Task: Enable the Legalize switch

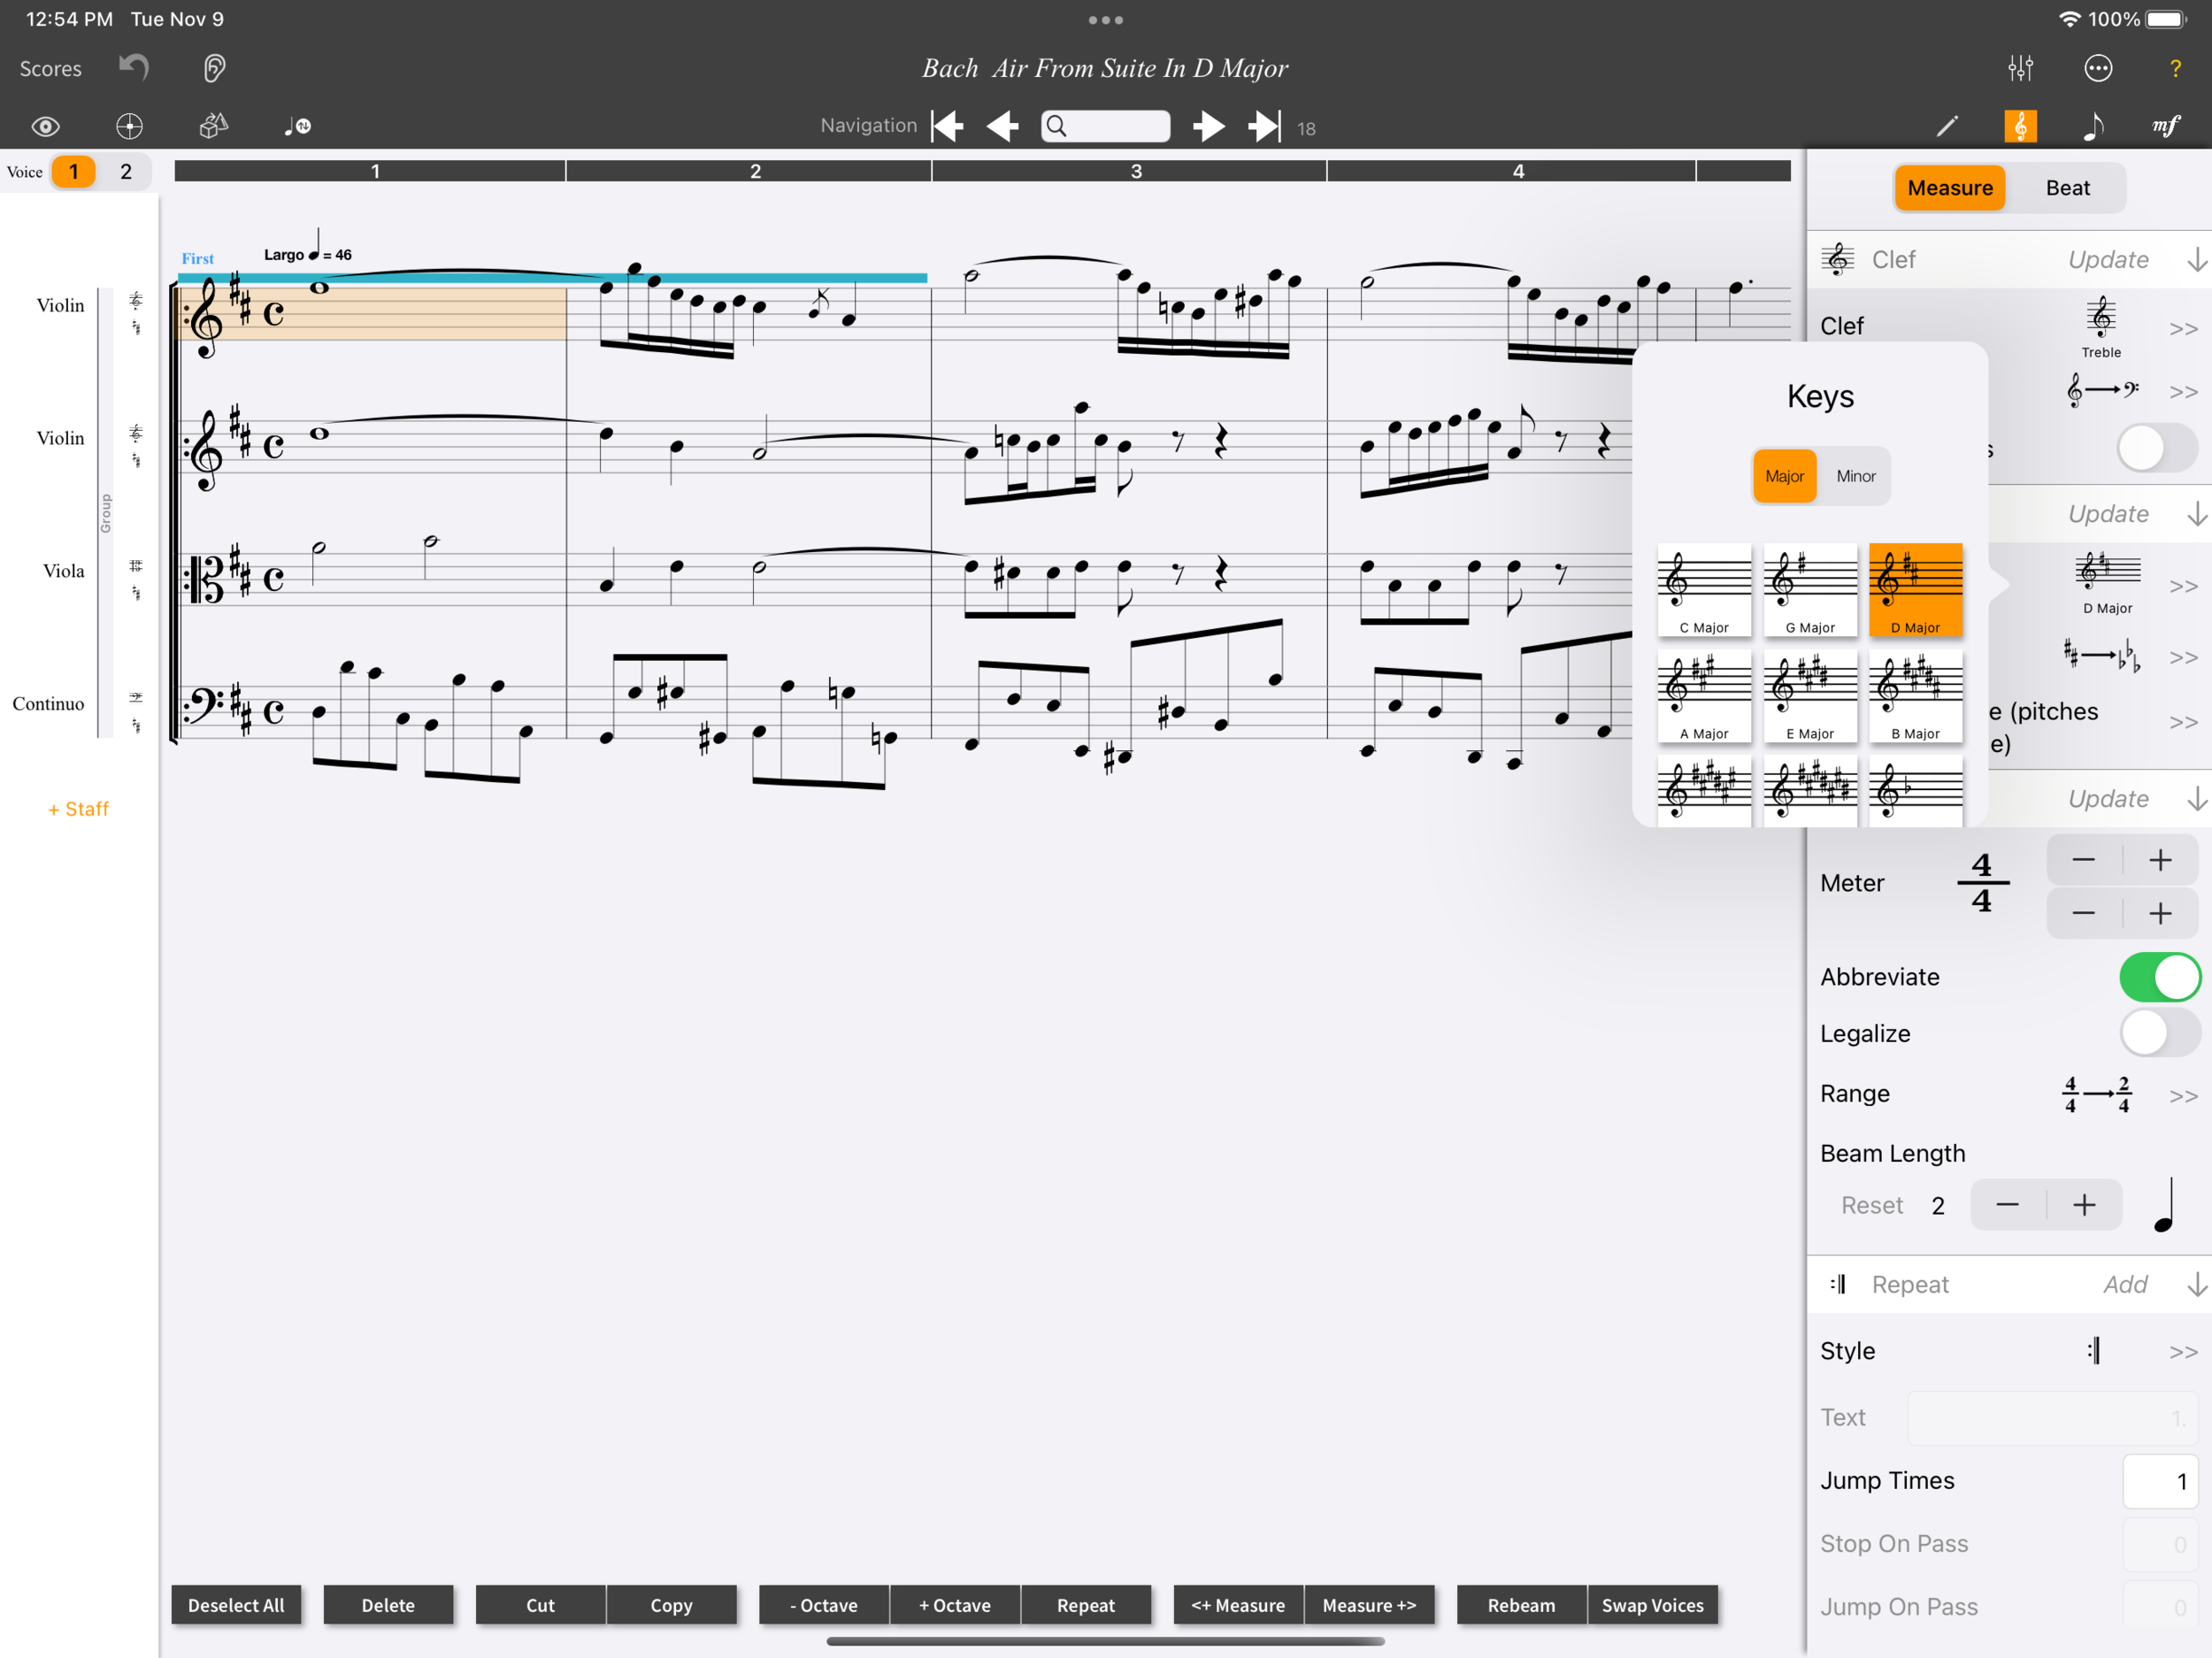Action: pyautogui.click(x=2159, y=1033)
